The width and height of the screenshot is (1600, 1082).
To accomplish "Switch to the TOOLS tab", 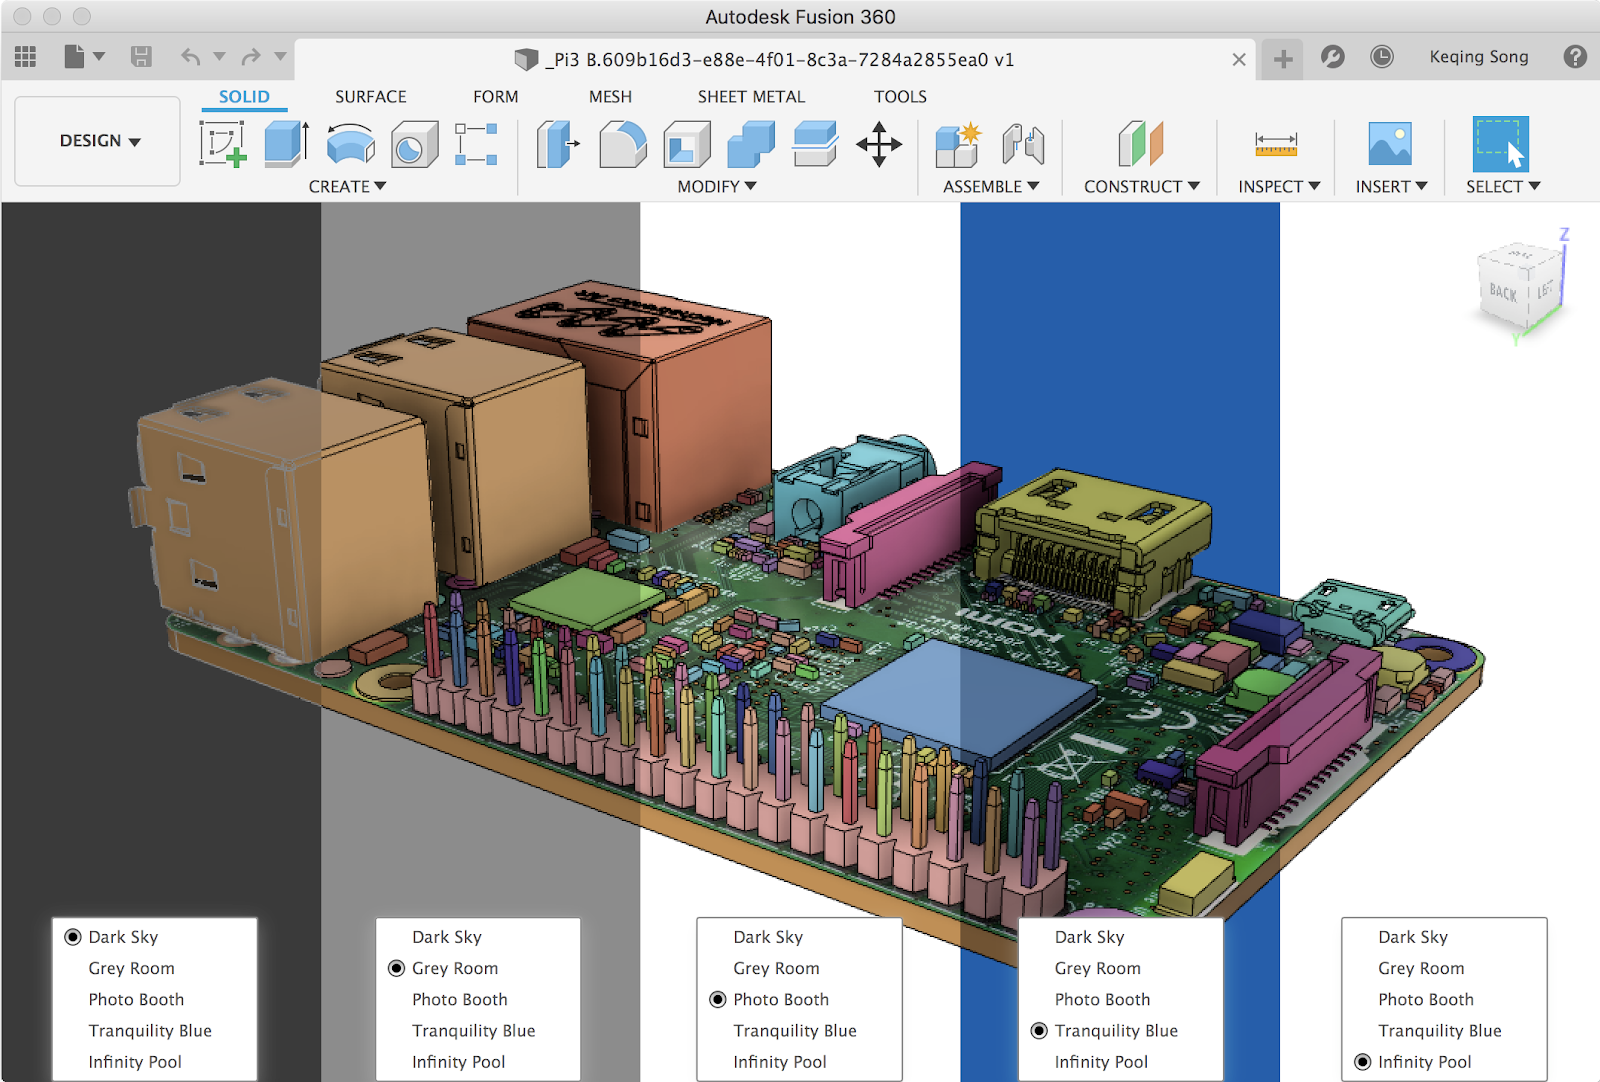I will [900, 97].
